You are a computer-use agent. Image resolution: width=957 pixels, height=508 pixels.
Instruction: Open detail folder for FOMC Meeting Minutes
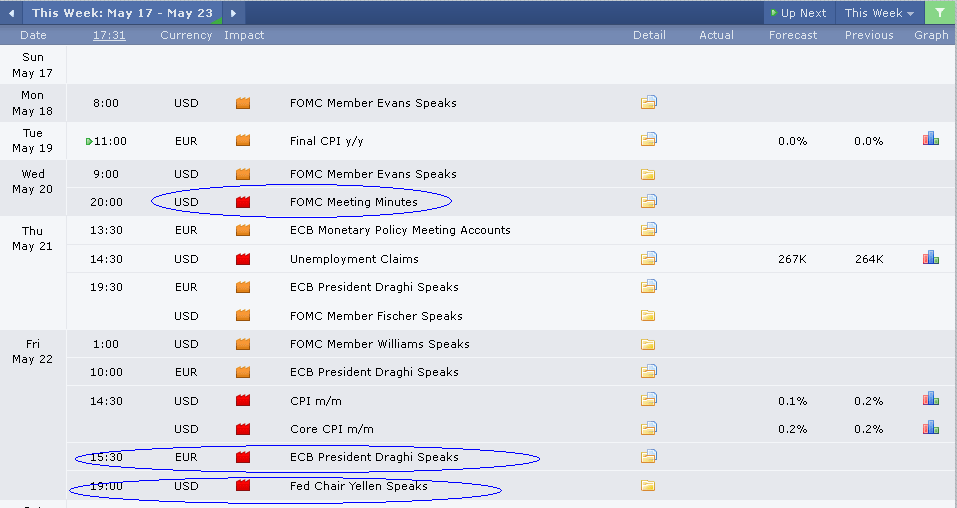[x=648, y=201]
